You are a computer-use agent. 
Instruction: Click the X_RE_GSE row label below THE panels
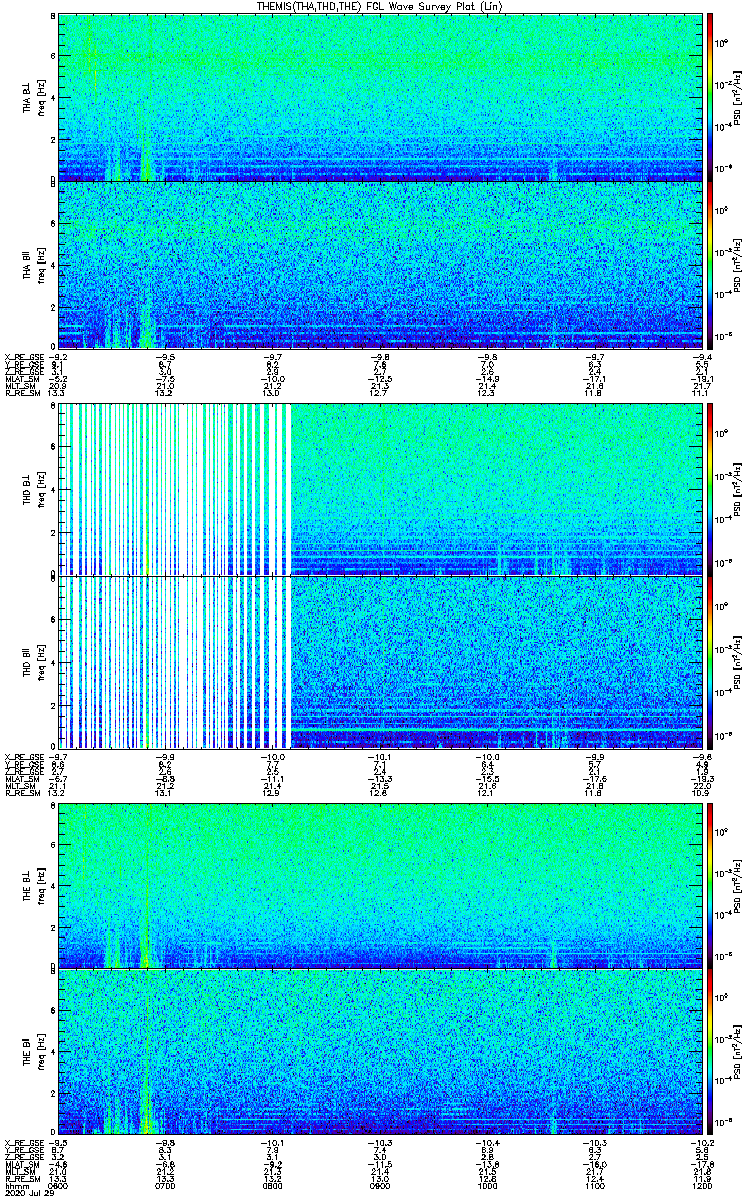[23, 1144]
